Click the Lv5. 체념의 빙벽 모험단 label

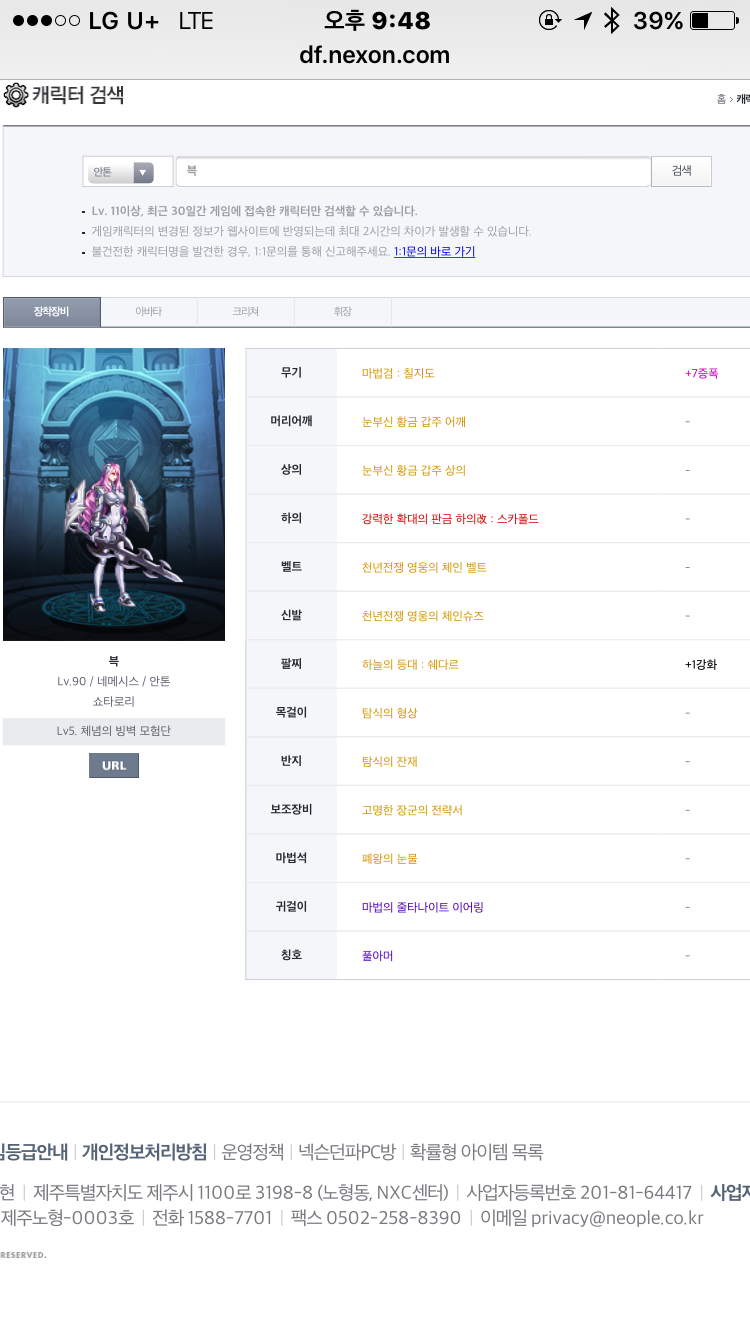point(114,731)
